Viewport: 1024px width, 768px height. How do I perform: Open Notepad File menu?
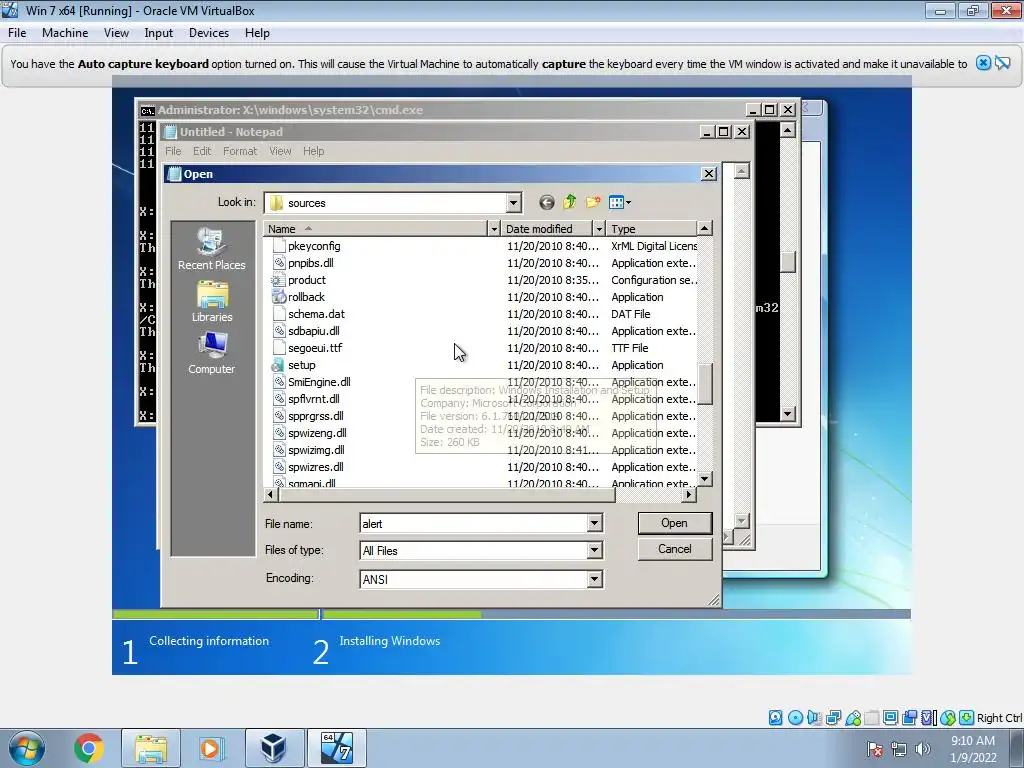click(173, 151)
